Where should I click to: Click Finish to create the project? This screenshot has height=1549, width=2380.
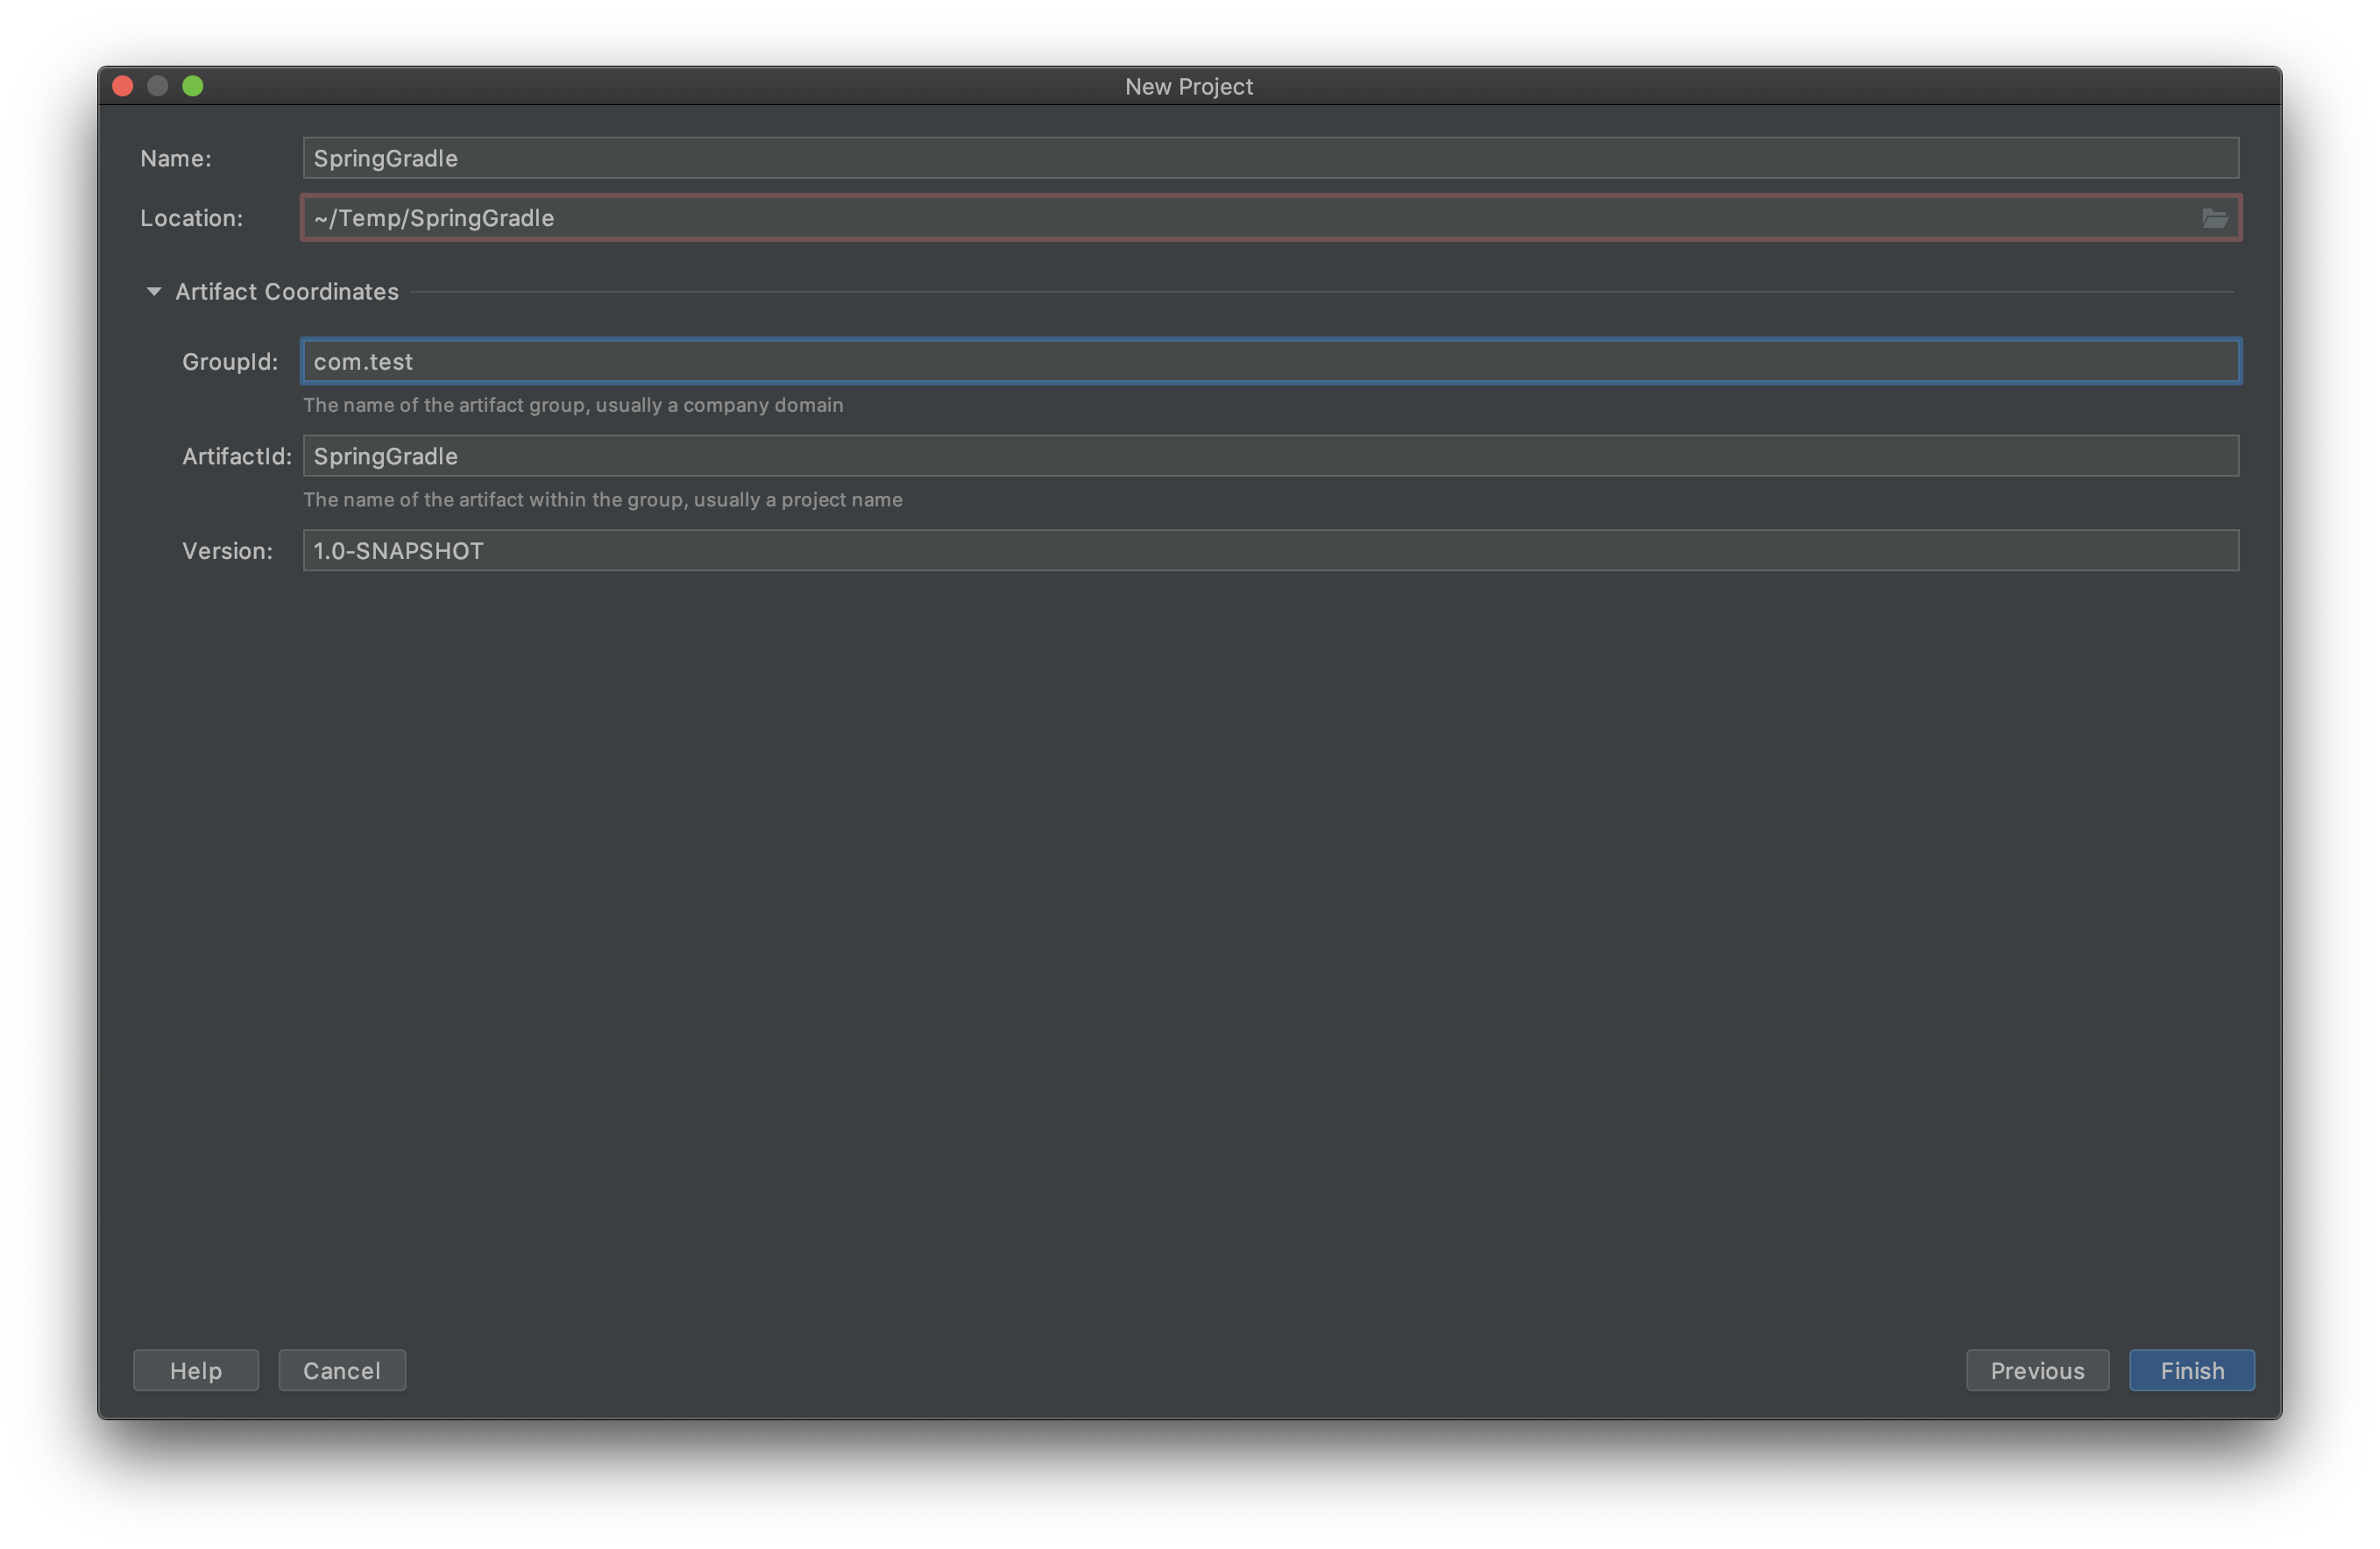[2191, 1370]
